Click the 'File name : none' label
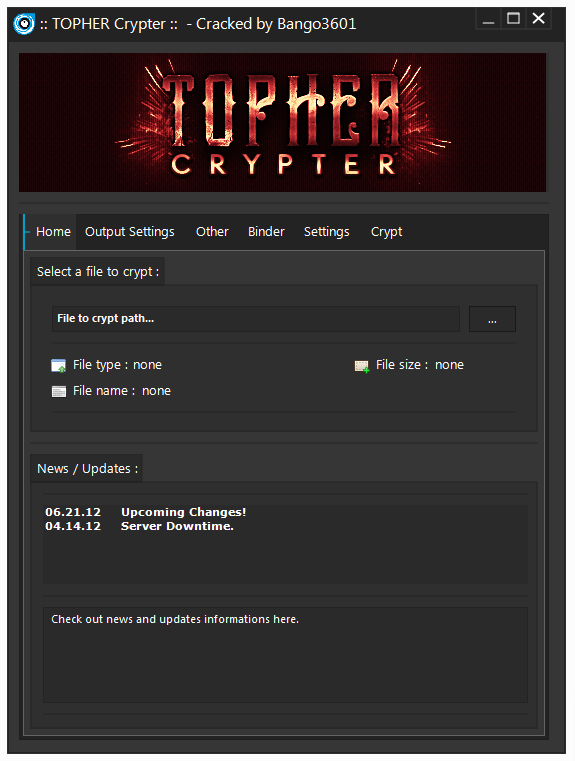The height and width of the screenshot is (761, 575). click(x=122, y=391)
